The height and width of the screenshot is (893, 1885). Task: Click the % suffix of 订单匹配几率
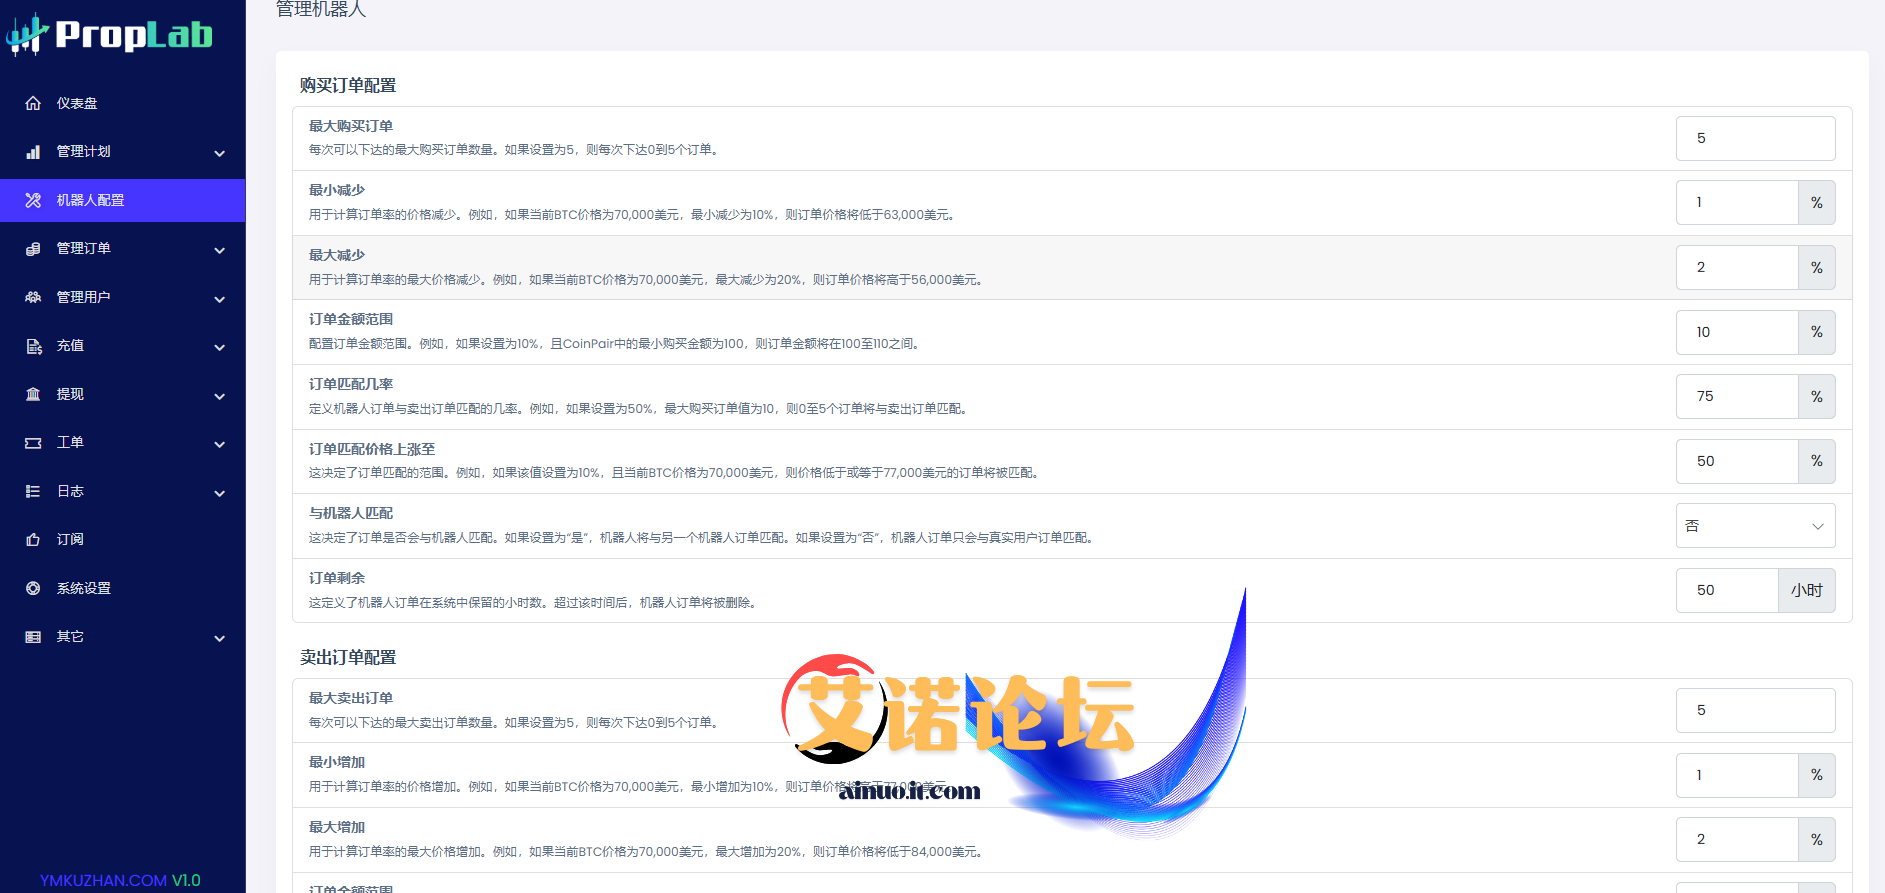point(1817,397)
